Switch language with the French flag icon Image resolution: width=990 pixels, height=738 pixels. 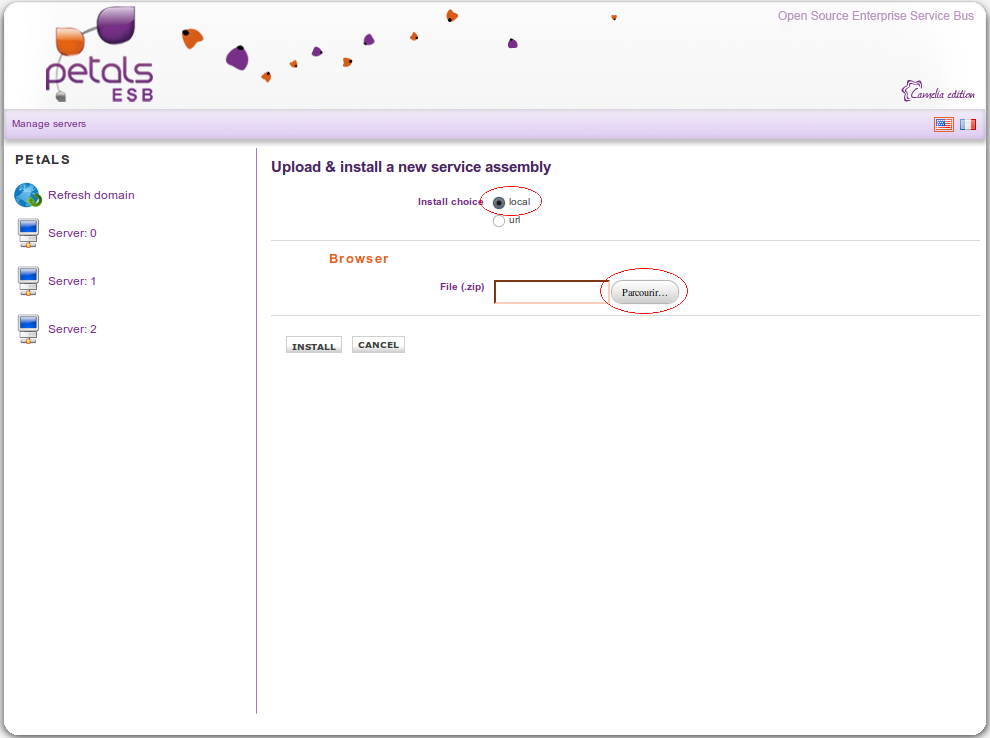click(x=968, y=124)
